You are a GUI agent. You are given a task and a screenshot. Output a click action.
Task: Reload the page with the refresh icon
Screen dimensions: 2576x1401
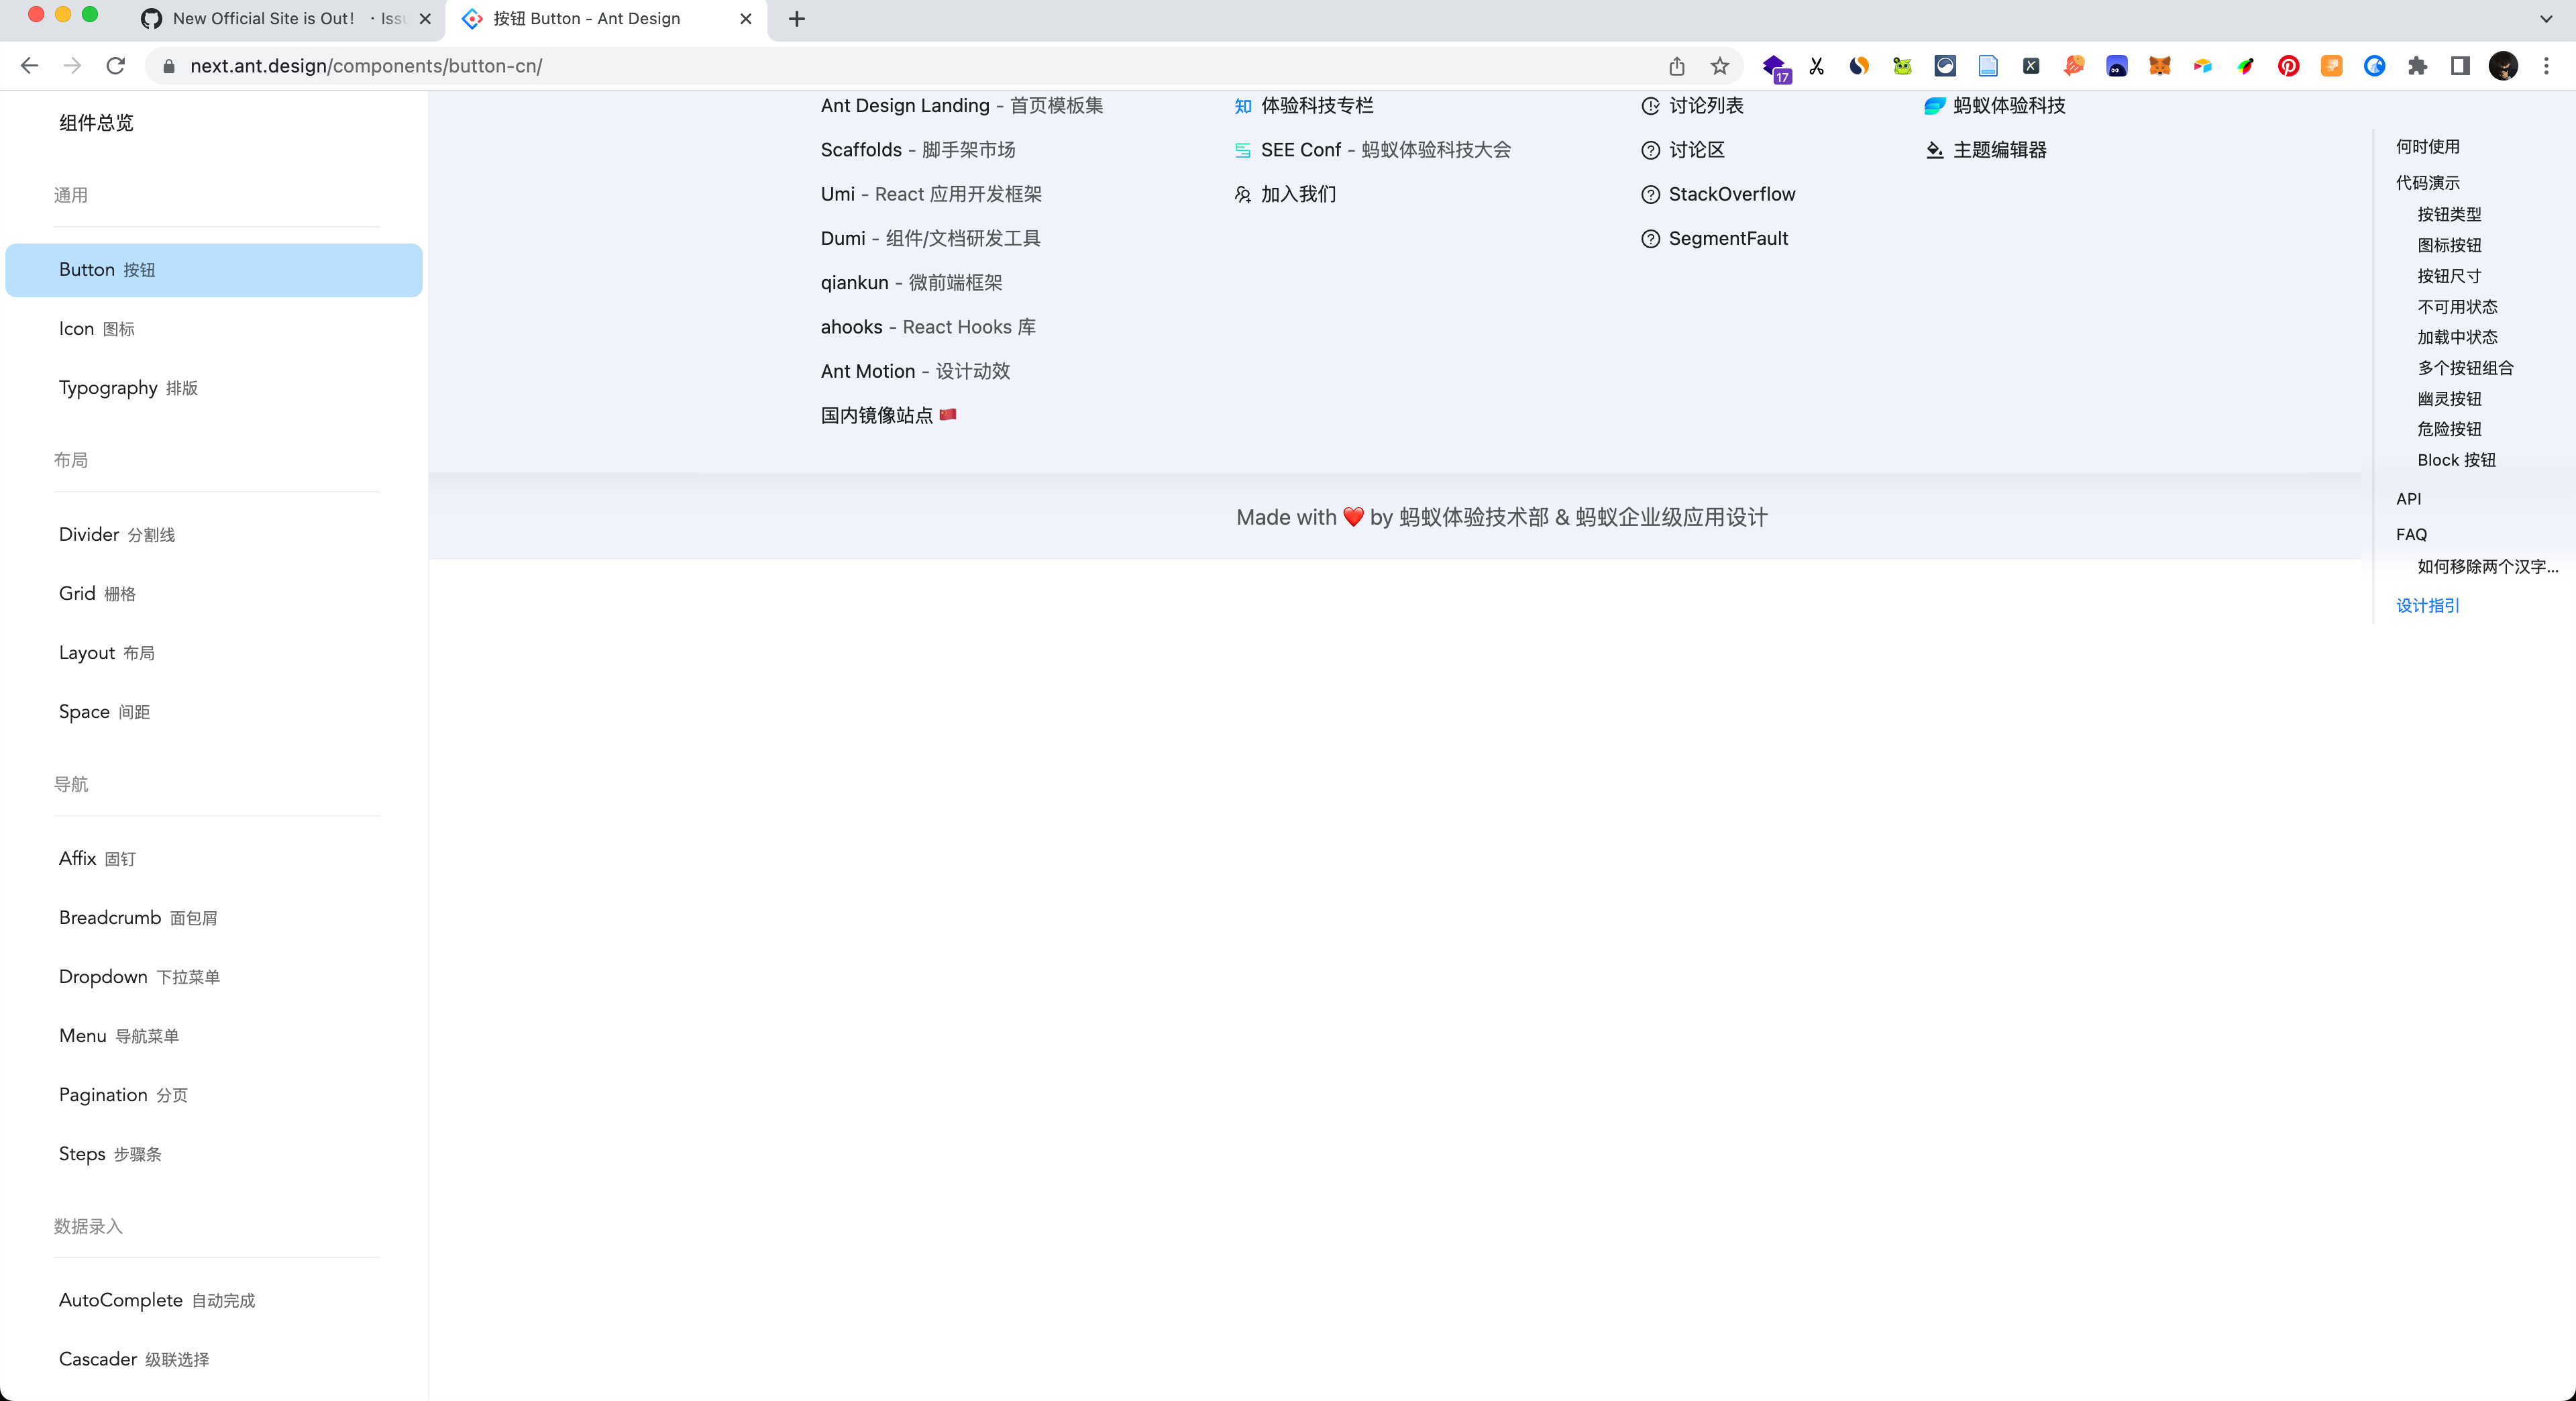coord(115,66)
